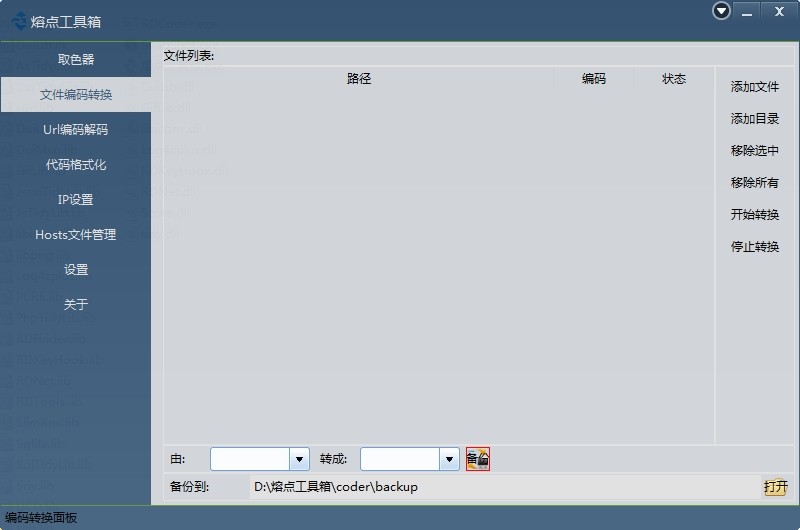This screenshot has height=530, width=800.
Task: Select the 文件编码转换 sidebar tab
Action: [76, 95]
